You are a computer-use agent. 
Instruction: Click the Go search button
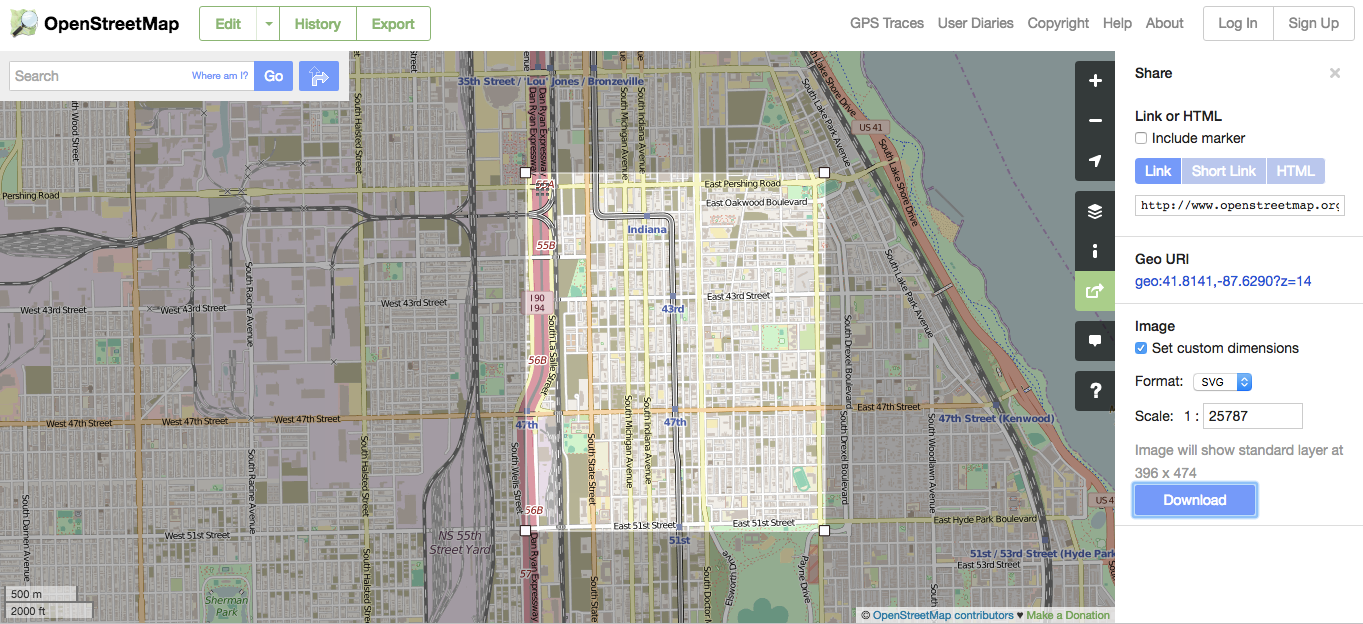[x=274, y=76]
